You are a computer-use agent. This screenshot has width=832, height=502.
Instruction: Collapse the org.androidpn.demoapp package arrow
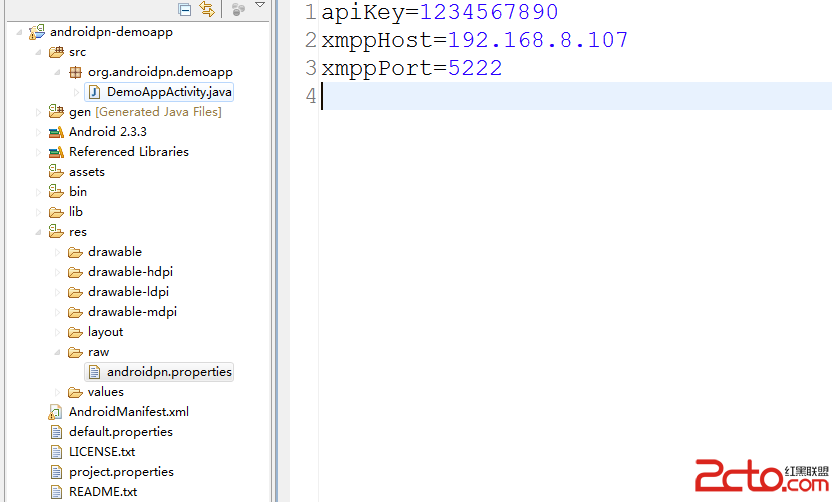pyautogui.click(x=57, y=72)
